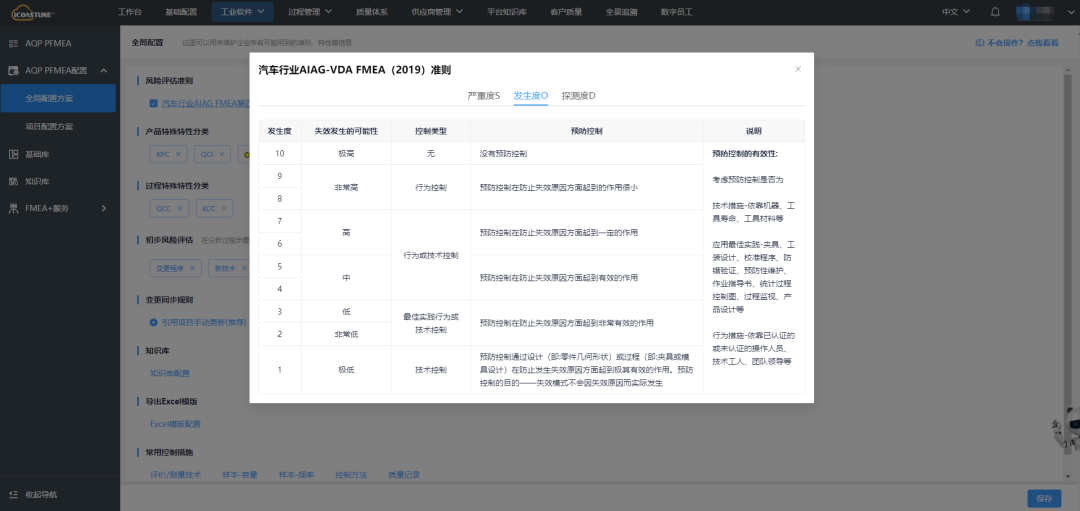1080x511 pixels.
Task: Open the 过程管理 dropdown menu
Action: 310,12
